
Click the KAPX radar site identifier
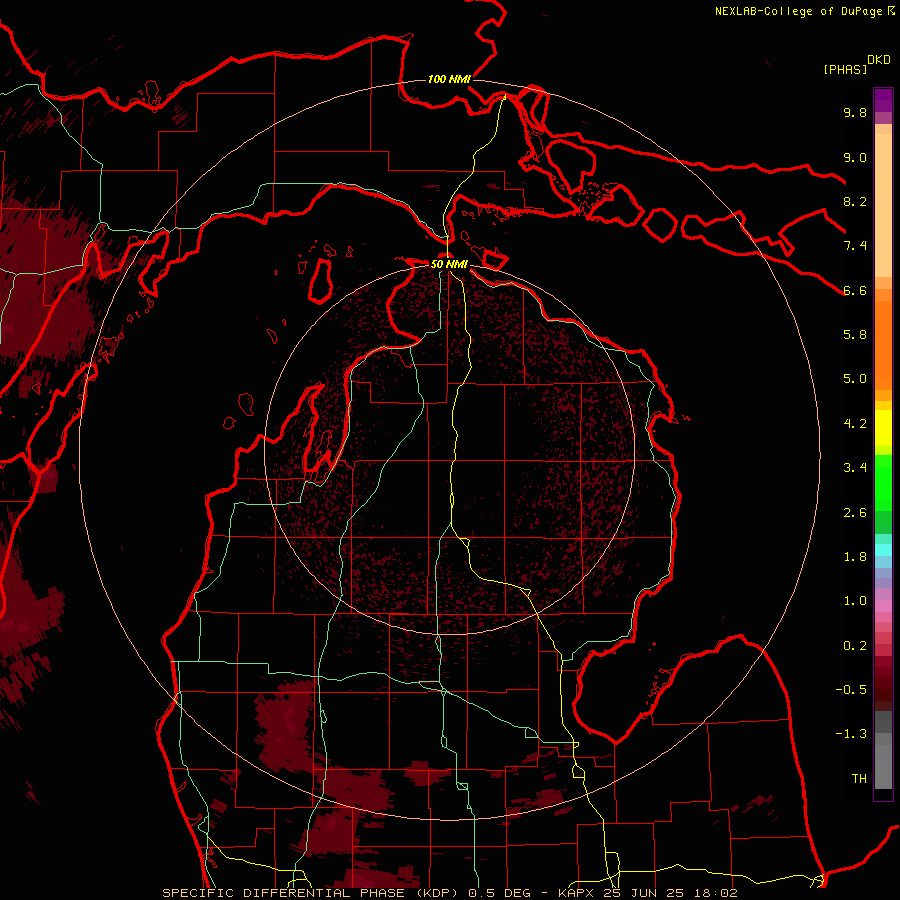[577, 893]
